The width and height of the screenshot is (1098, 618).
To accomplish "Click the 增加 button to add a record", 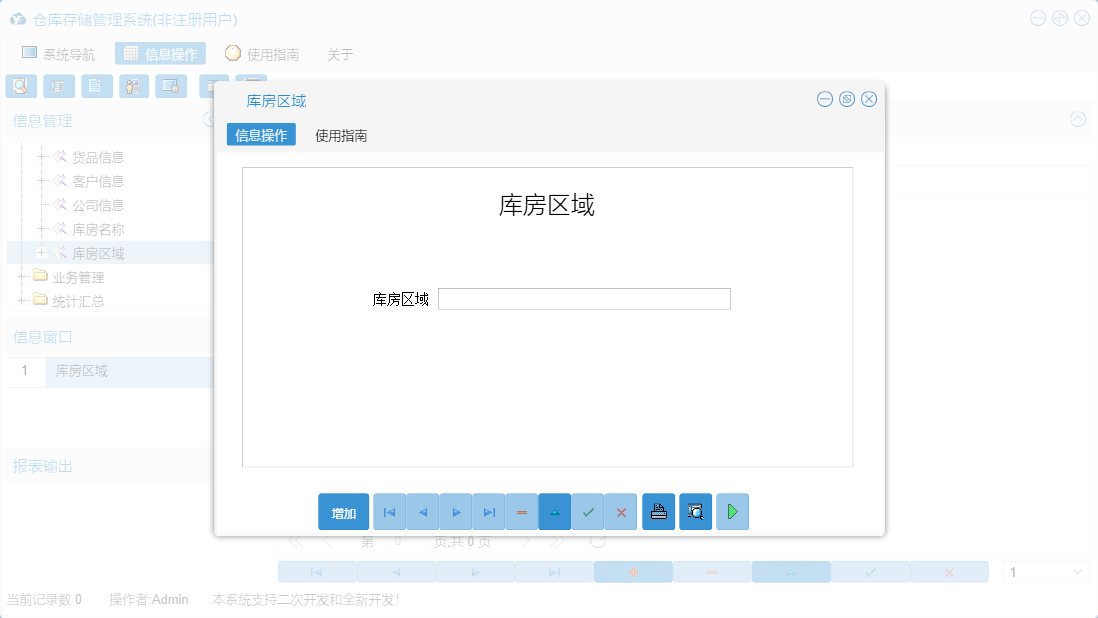I will coord(343,511).
